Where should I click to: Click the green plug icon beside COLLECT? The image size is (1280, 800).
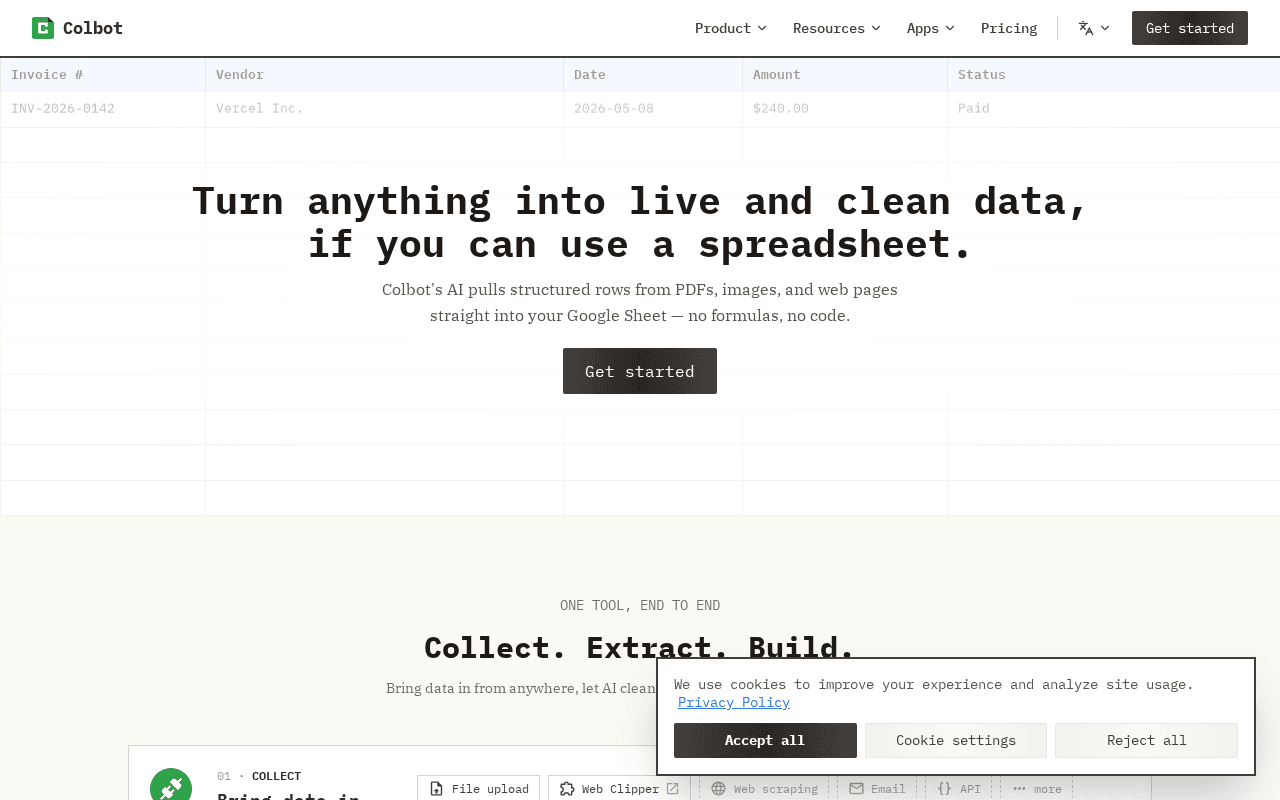click(x=171, y=787)
